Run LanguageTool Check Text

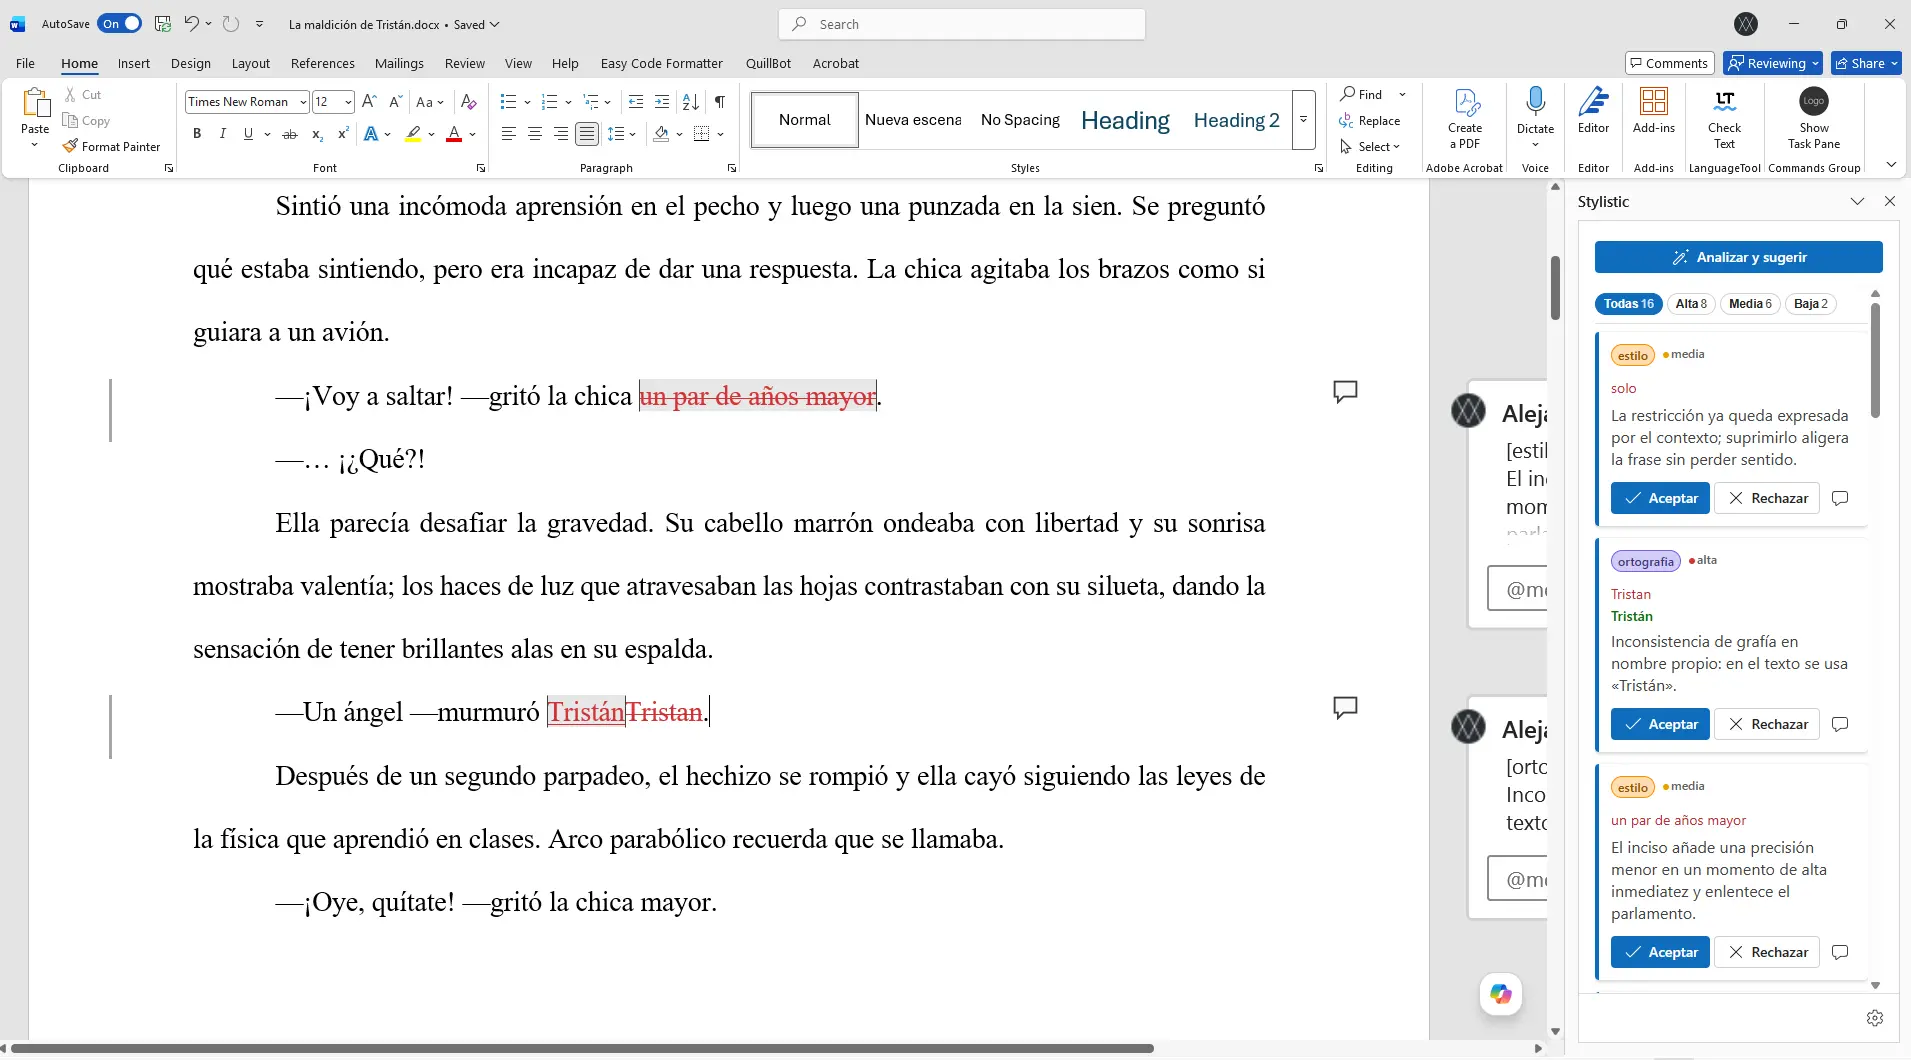(x=1724, y=119)
